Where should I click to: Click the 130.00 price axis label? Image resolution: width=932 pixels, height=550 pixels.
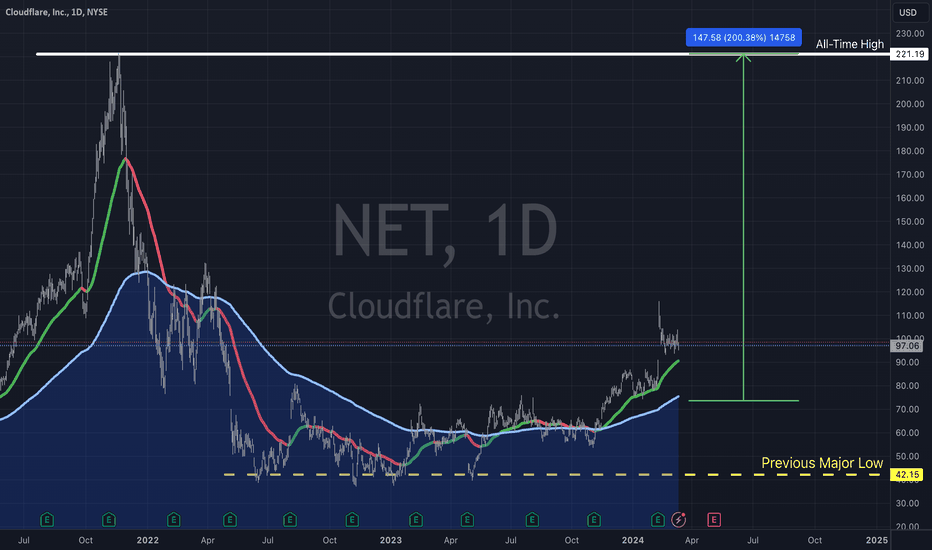click(x=910, y=268)
